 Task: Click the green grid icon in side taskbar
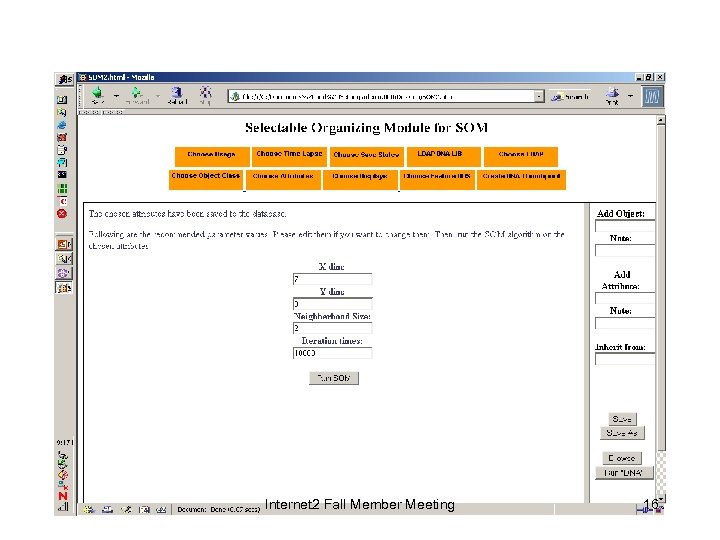tap(62, 188)
